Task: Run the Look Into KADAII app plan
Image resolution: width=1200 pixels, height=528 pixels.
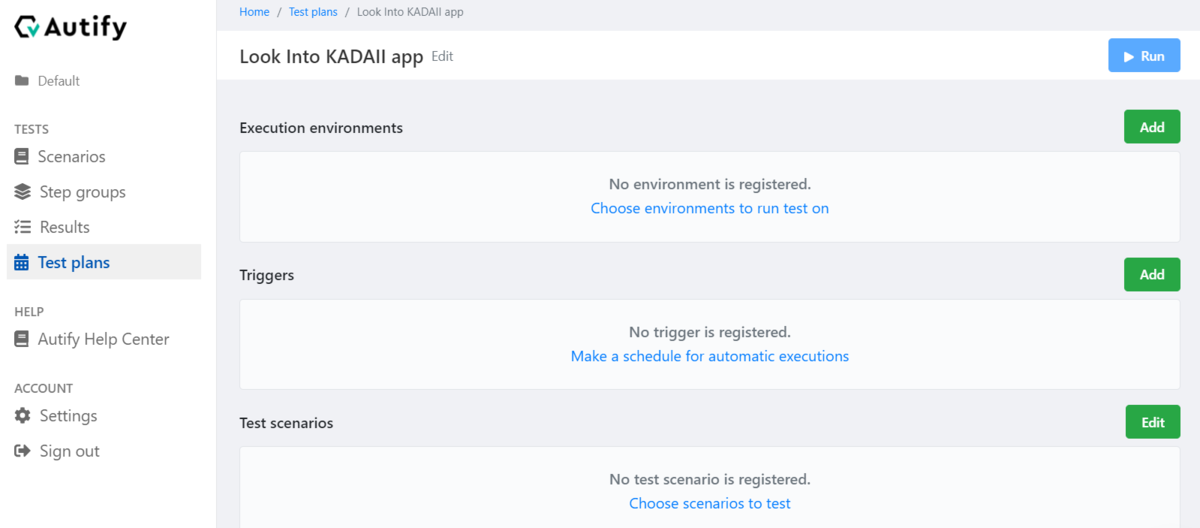Action: (1144, 56)
